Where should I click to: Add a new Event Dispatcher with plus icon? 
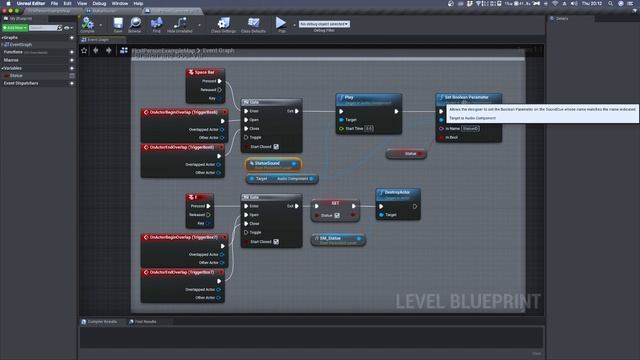tap(72, 83)
